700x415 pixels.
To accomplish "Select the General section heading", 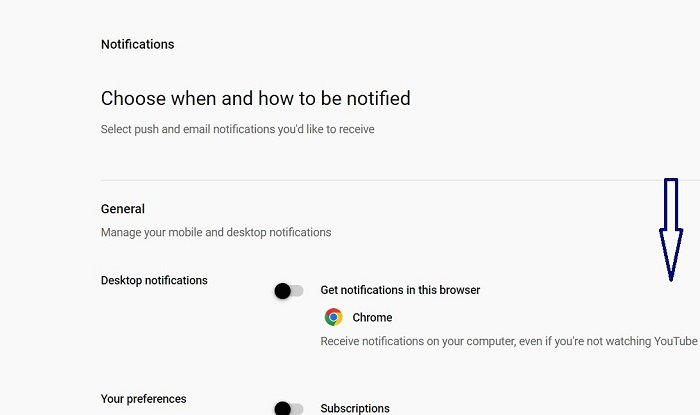I will coord(123,209).
